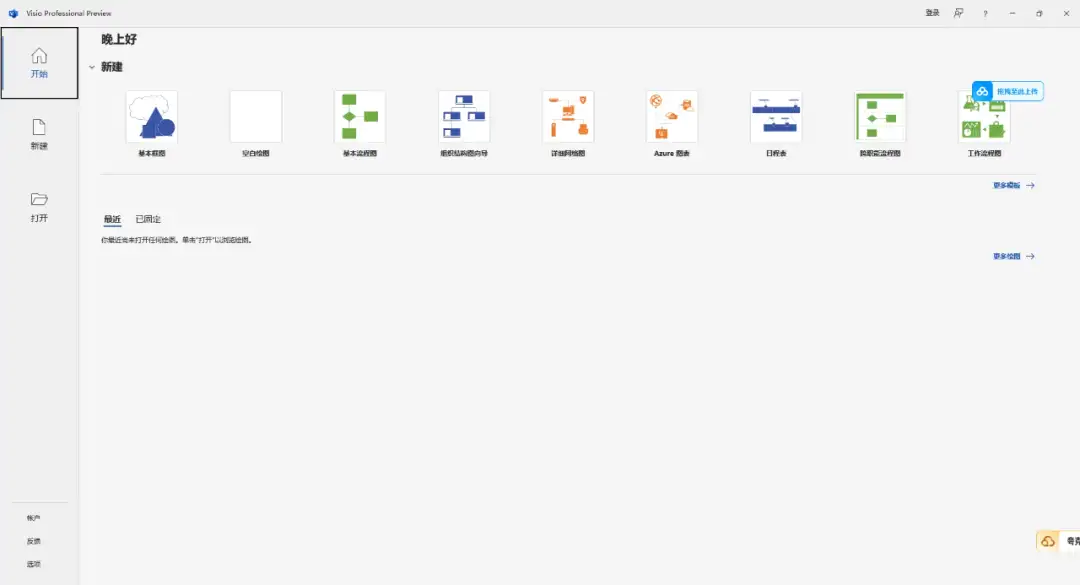Select the 基本流程图 template icon
This screenshot has width=1080, height=585.
coord(360,117)
